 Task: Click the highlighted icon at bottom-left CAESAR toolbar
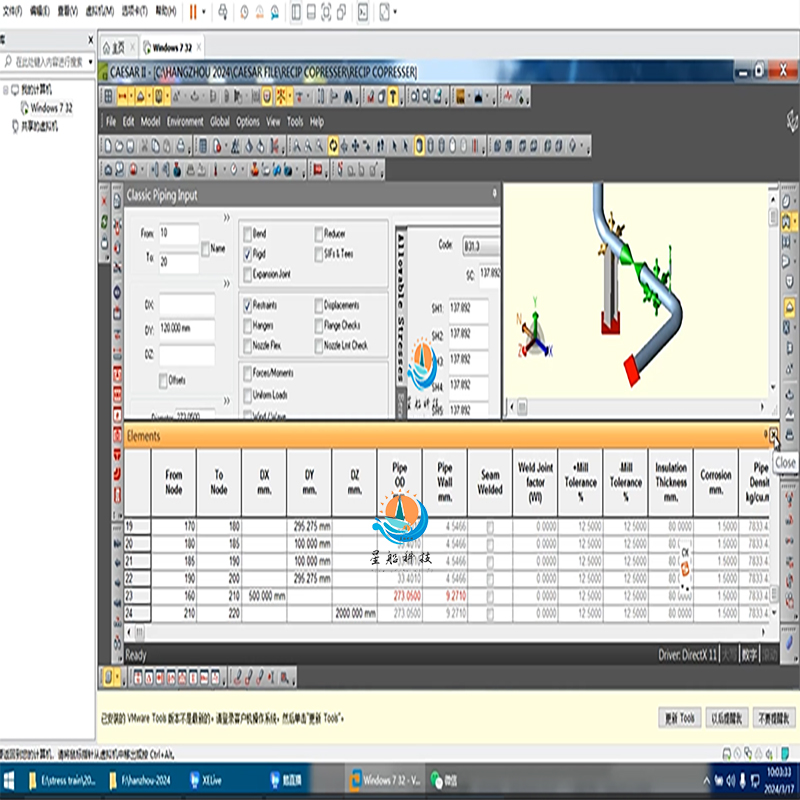coord(108,678)
